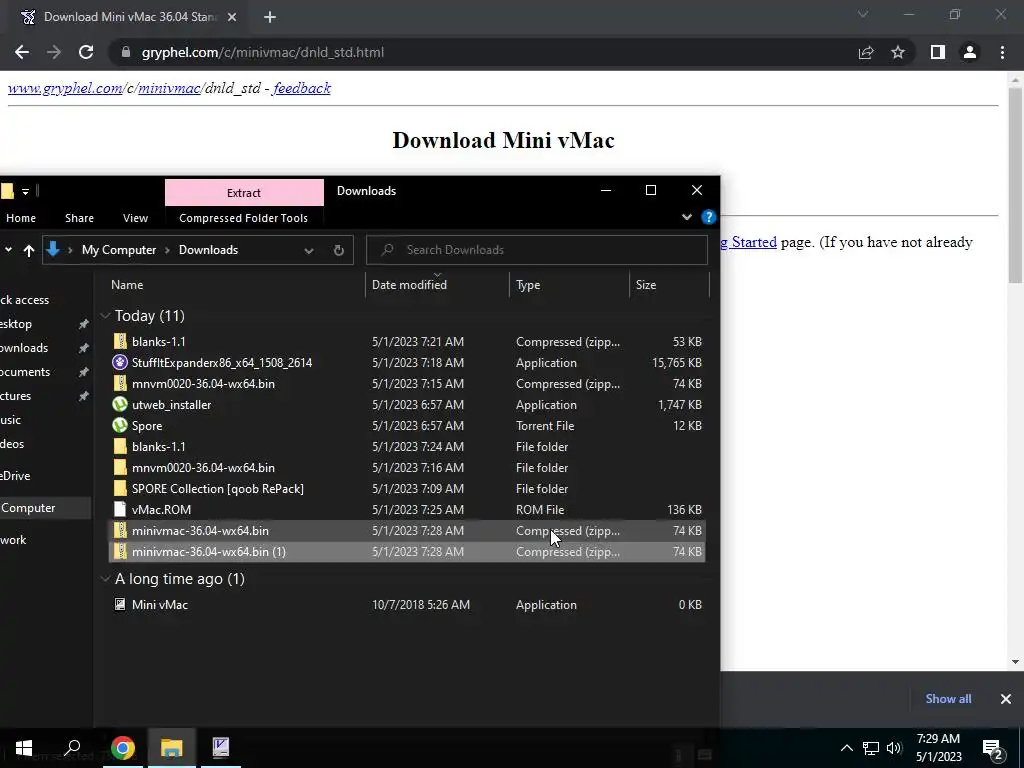Click Chrome back arrow button
This screenshot has height=768, width=1024.
tap(22, 52)
